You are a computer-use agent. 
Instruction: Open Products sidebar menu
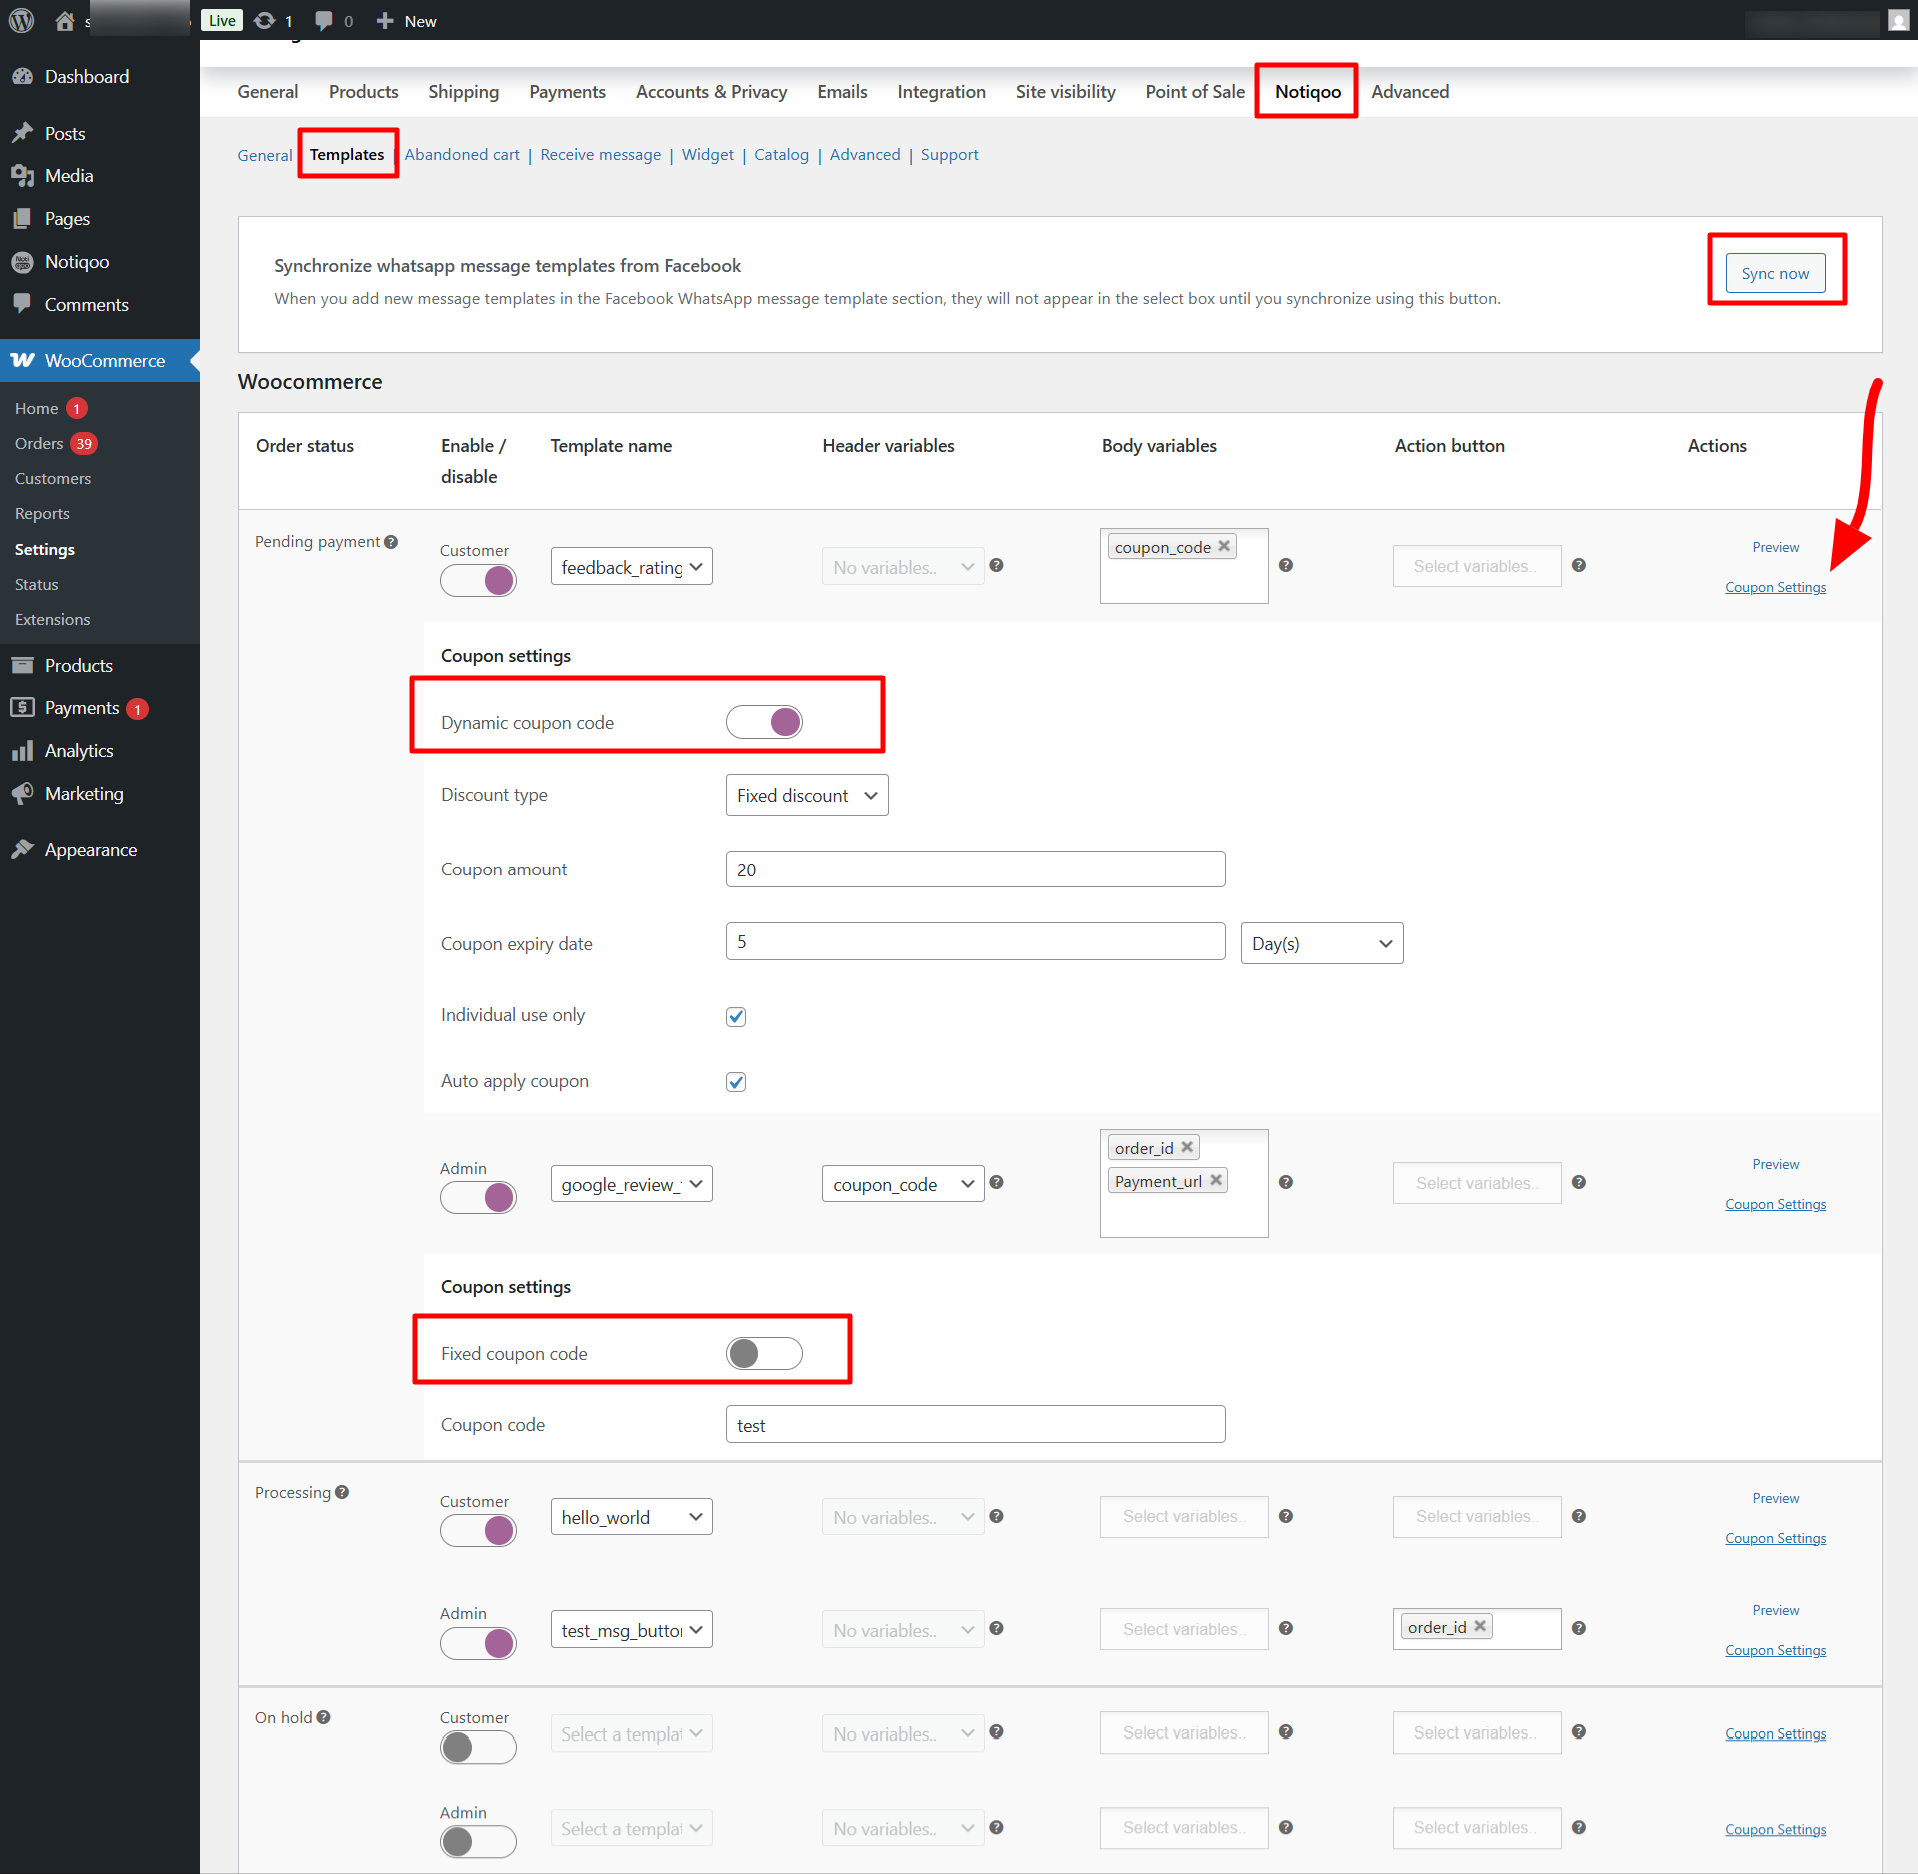(x=78, y=665)
